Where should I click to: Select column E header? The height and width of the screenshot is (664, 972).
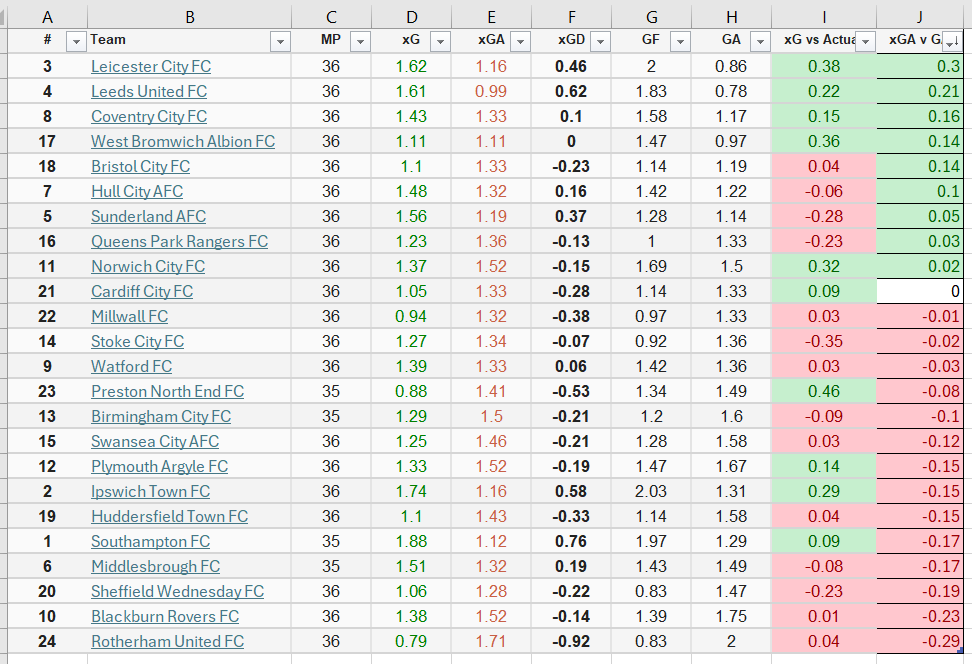point(492,17)
